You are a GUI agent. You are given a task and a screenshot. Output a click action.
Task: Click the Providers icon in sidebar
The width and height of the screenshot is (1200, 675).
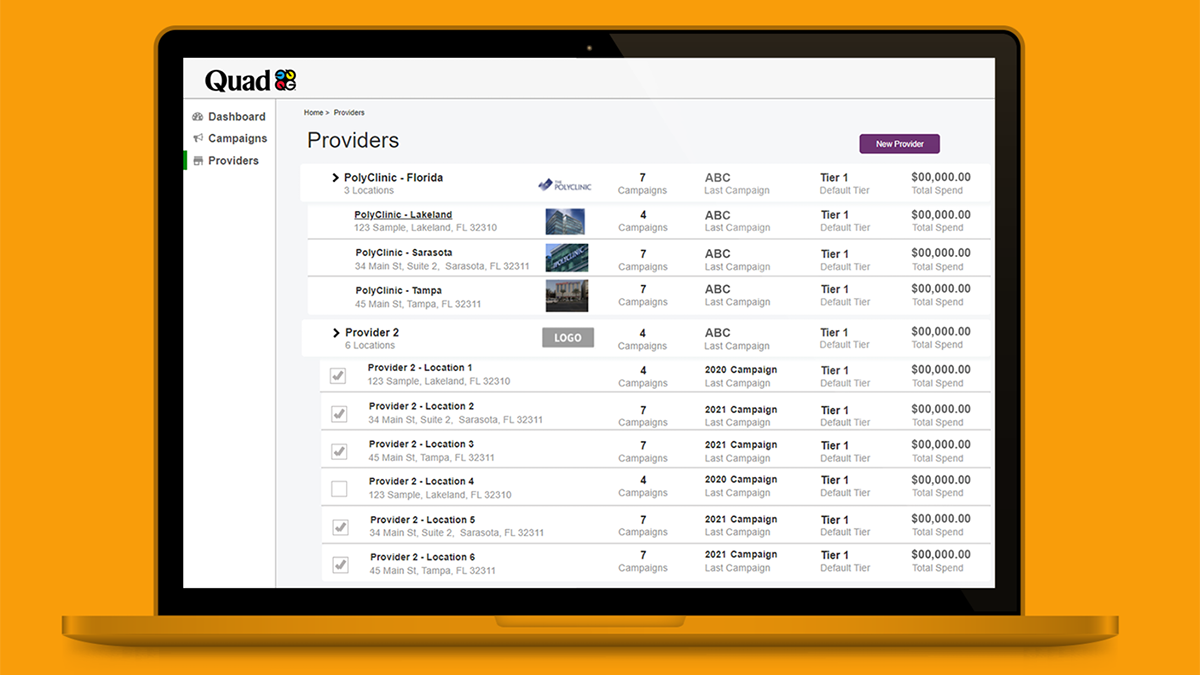[x=198, y=161]
